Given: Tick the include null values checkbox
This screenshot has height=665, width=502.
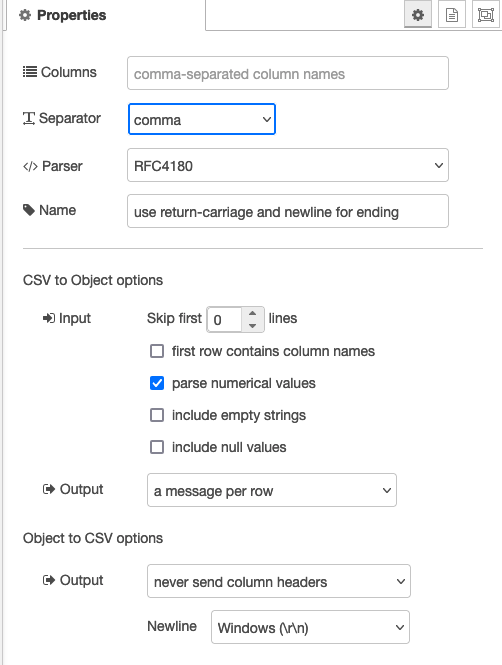Looking at the screenshot, I should click(x=157, y=447).
